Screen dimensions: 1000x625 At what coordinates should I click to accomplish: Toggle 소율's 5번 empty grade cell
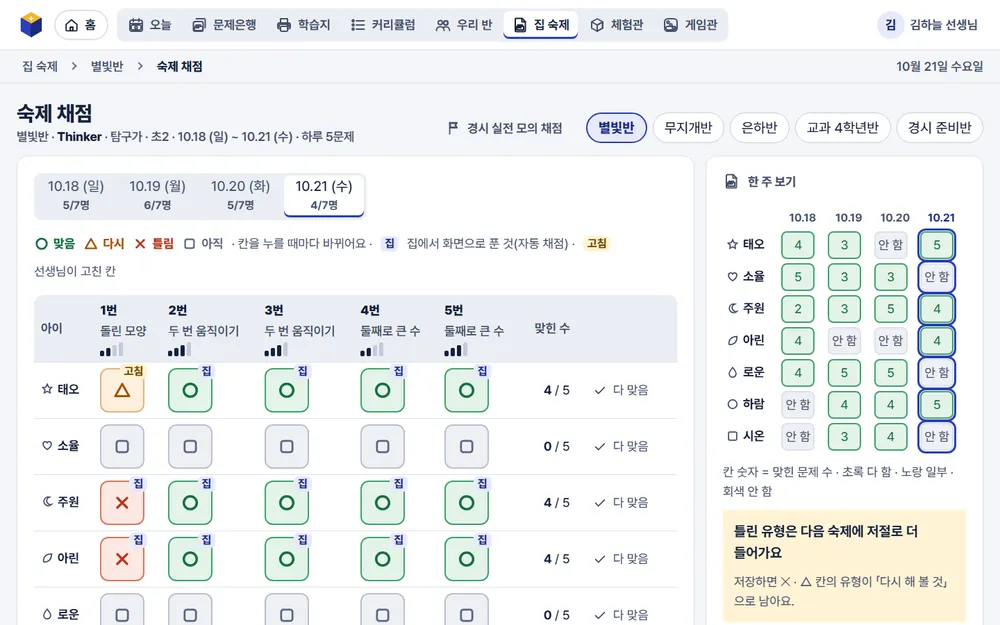coord(466,446)
